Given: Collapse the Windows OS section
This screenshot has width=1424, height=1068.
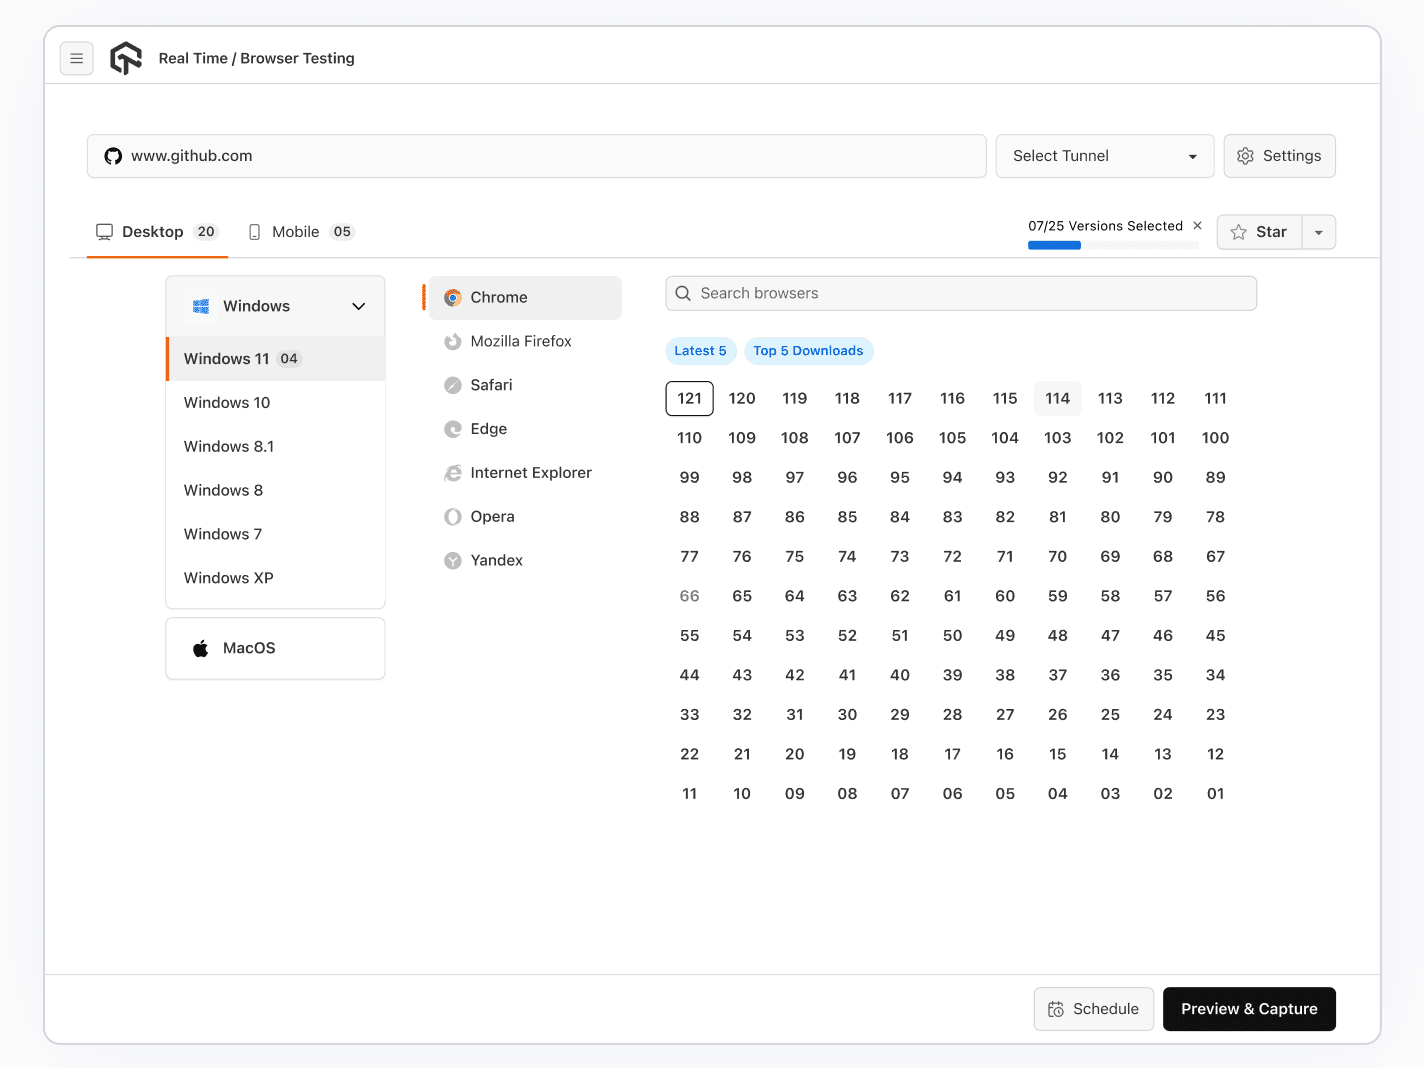Looking at the screenshot, I should pos(358,306).
